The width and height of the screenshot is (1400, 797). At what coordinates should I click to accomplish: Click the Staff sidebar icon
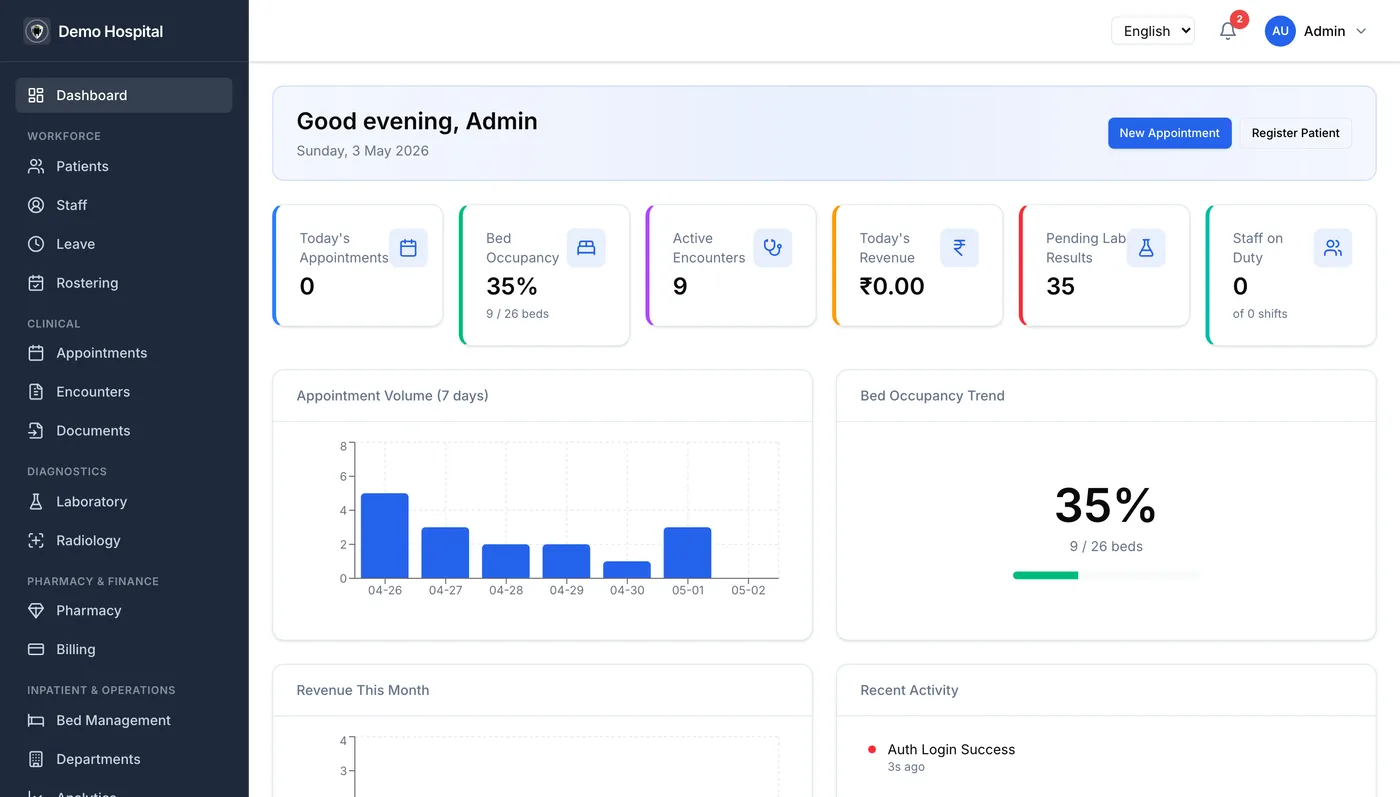tap(36, 205)
